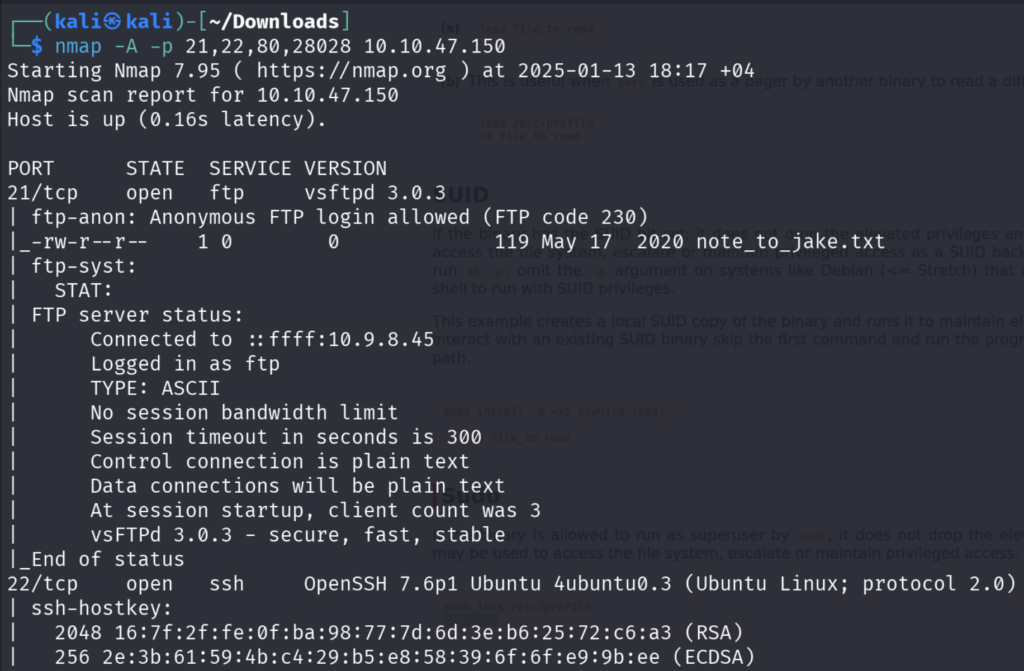Screen dimensions: 1024x671
Task: Click the SERVICE column header
Action: [x=250, y=168]
